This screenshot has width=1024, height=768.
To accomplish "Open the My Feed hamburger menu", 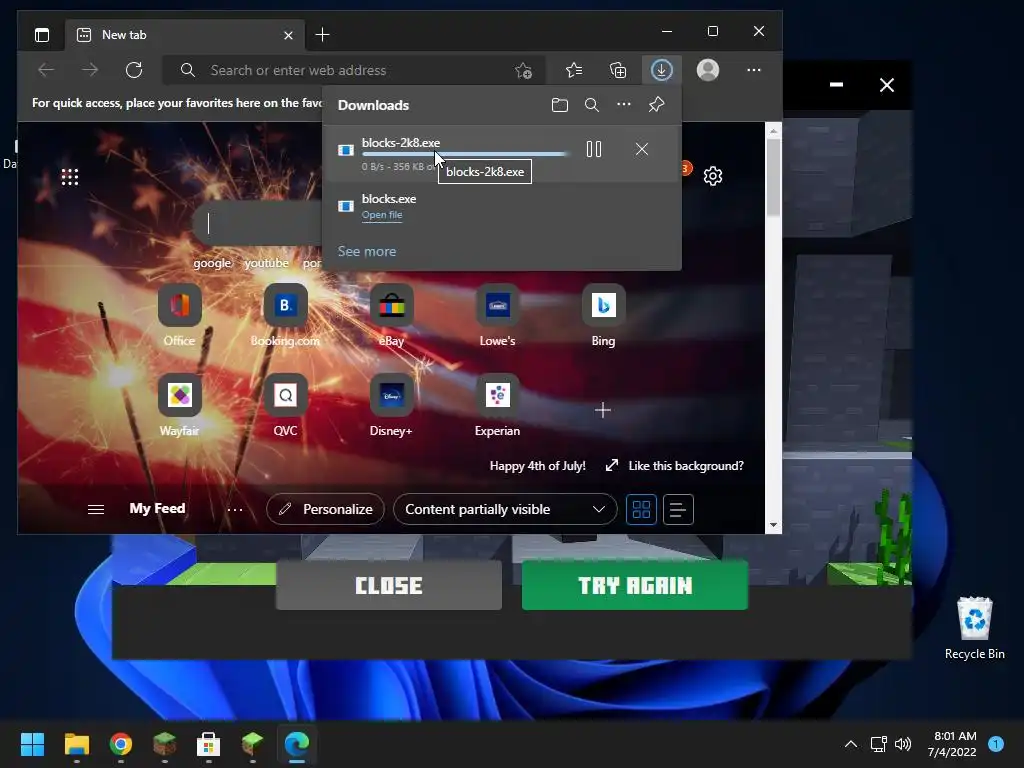I will click(96, 509).
